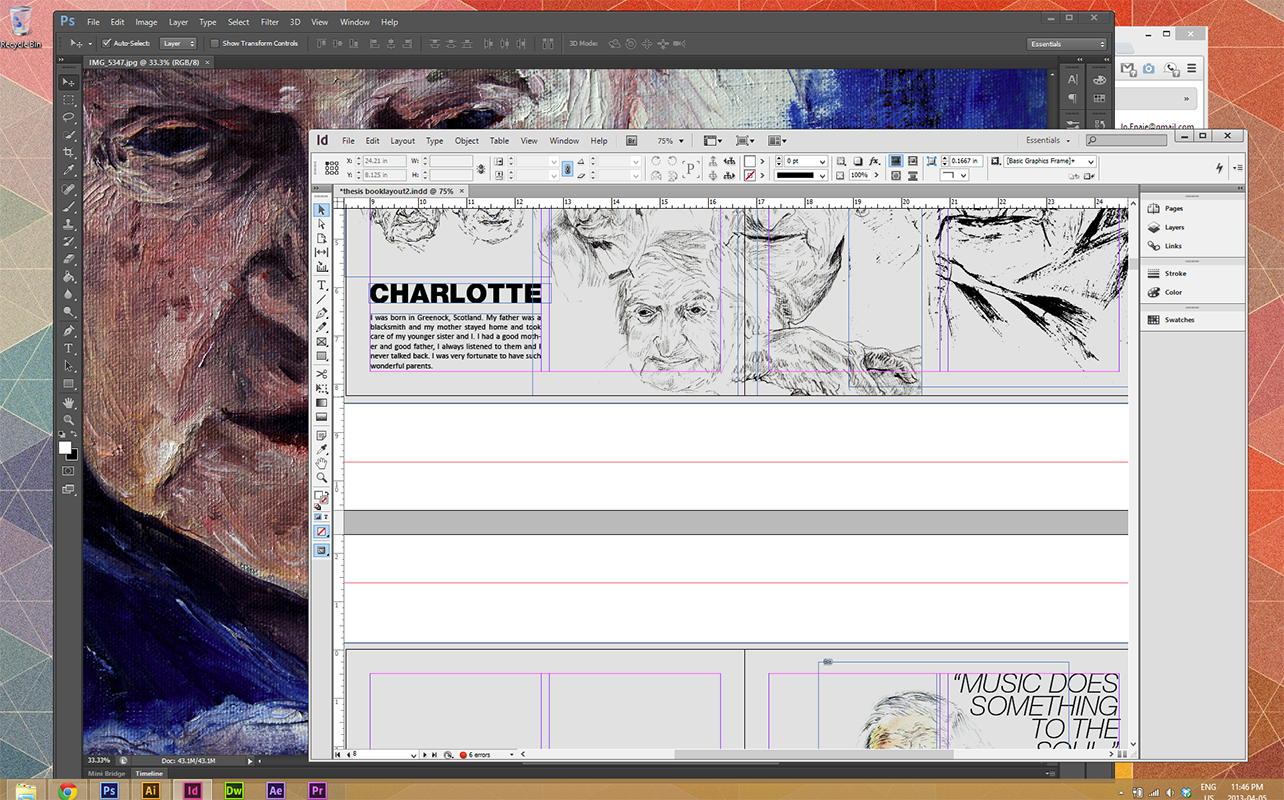Viewport: 1284px width, 800px height.
Task: Toggle Photoshop Auto-Select checkbox
Action: tap(107, 44)
